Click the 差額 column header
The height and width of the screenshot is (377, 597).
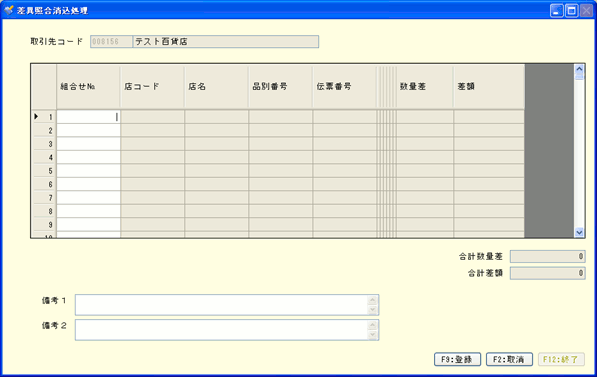(489, 86)
